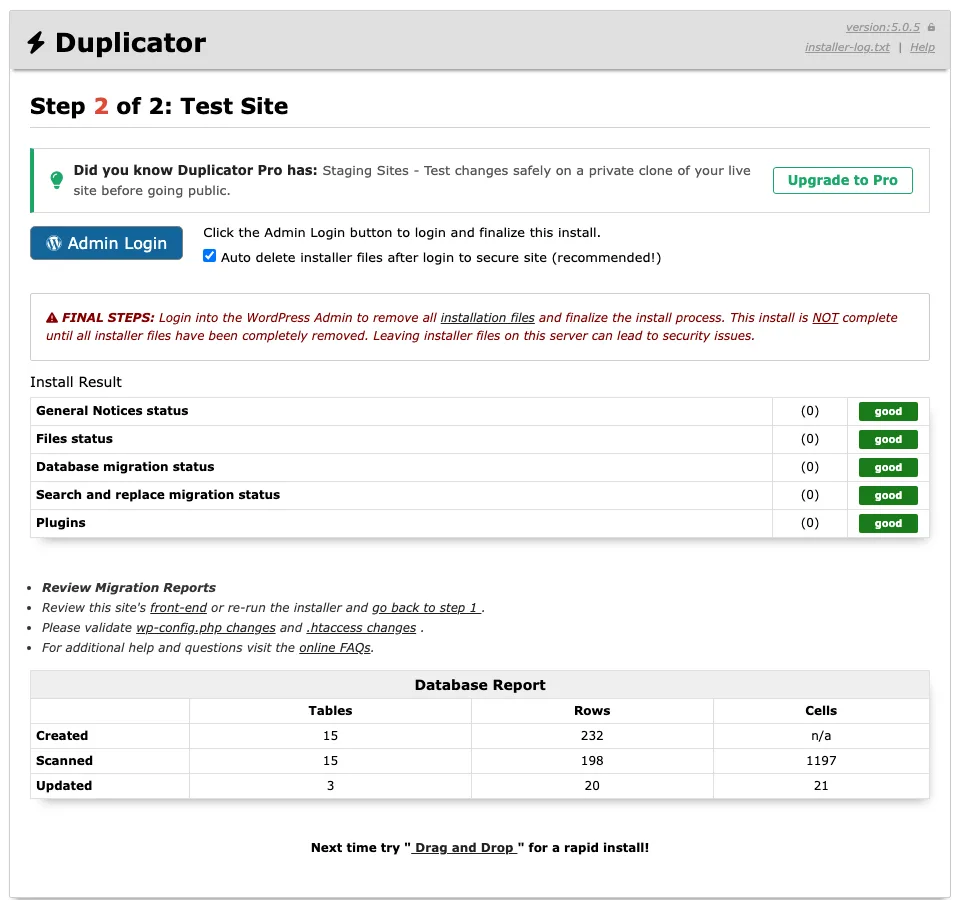Click the good badge for General Notices status

[x=888, y=411]
